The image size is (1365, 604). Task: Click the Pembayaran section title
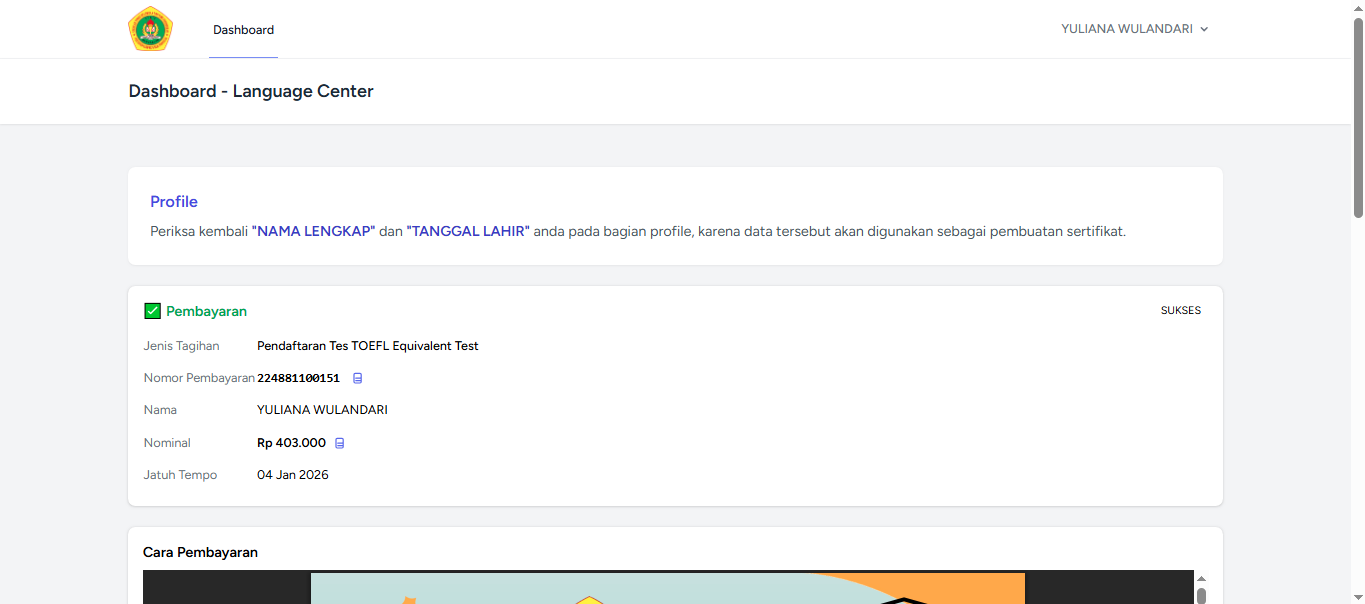[x=206, y=311]
